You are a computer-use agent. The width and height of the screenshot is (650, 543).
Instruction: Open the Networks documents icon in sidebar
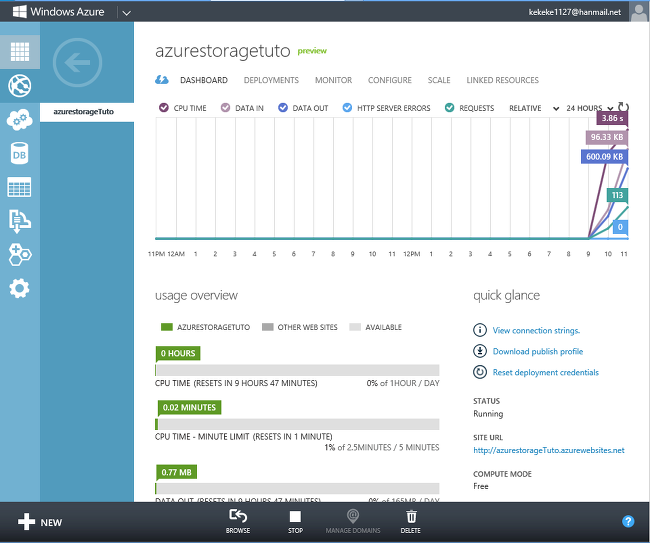point(19,221)
